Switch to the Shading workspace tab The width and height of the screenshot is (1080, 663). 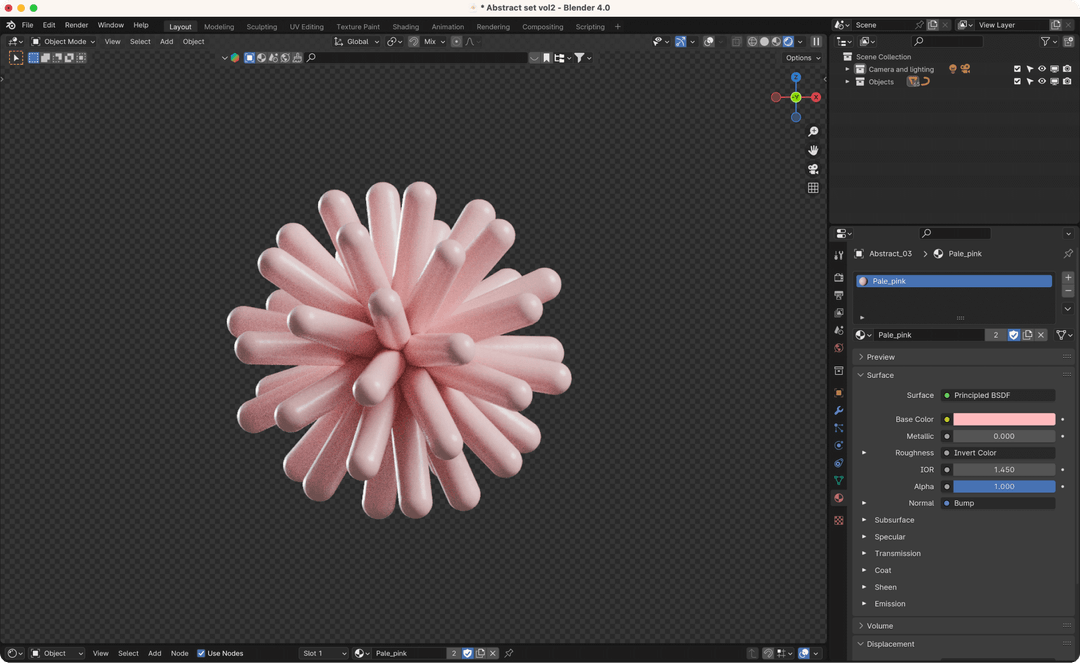point(405,27)
